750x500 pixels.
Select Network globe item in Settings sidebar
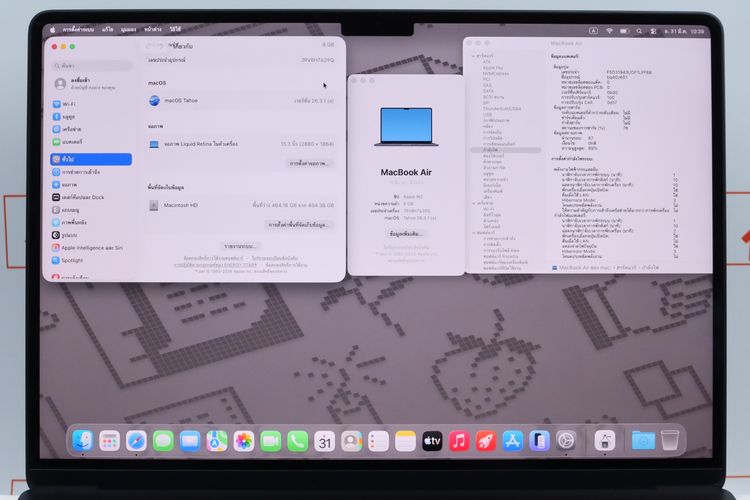[91, 129]
